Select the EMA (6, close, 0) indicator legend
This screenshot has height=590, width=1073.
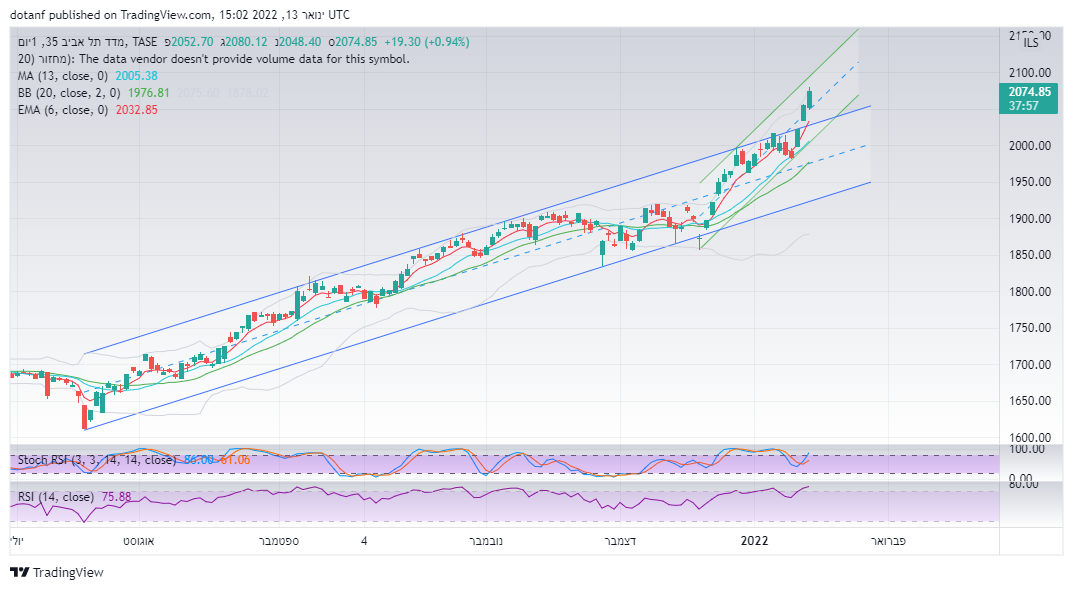[63, 110]
